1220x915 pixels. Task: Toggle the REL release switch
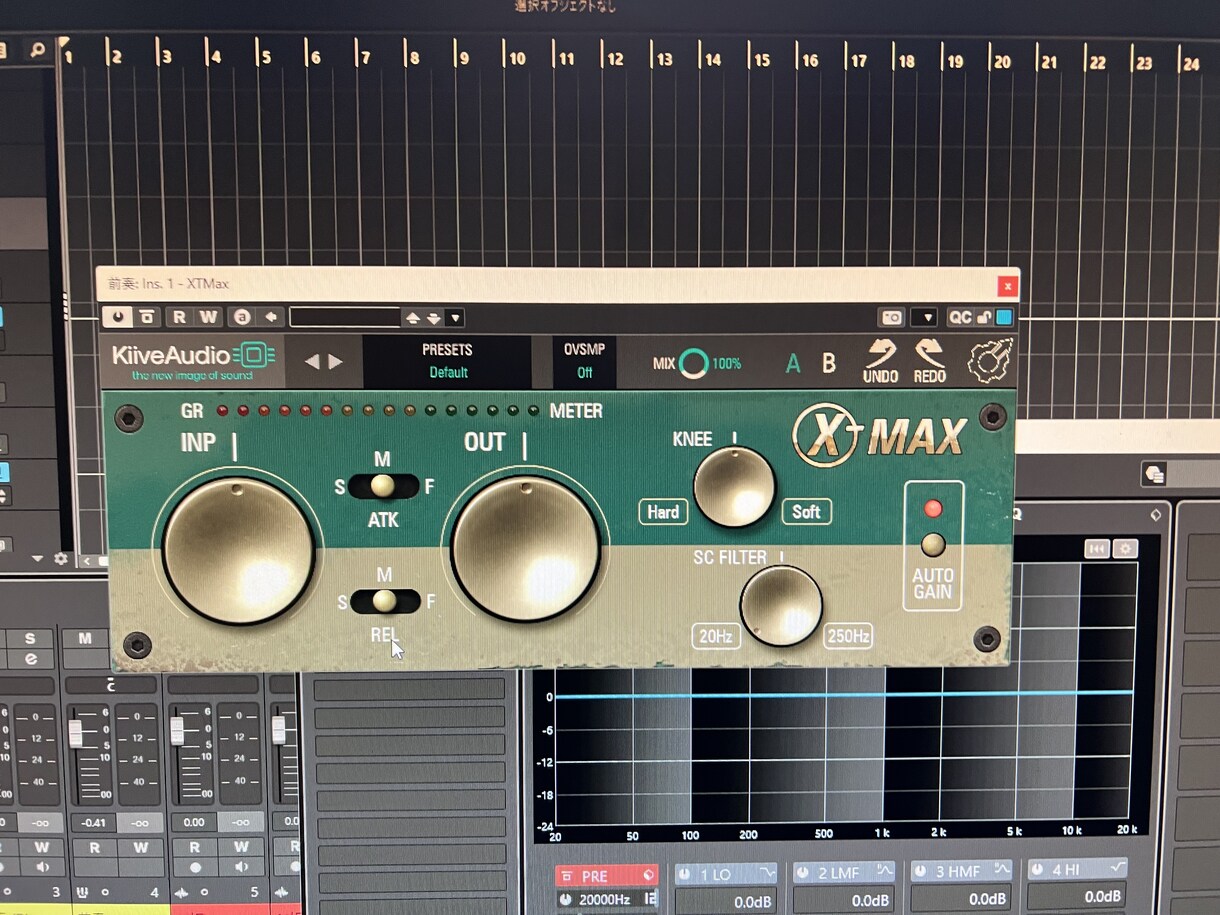point(384,601)
